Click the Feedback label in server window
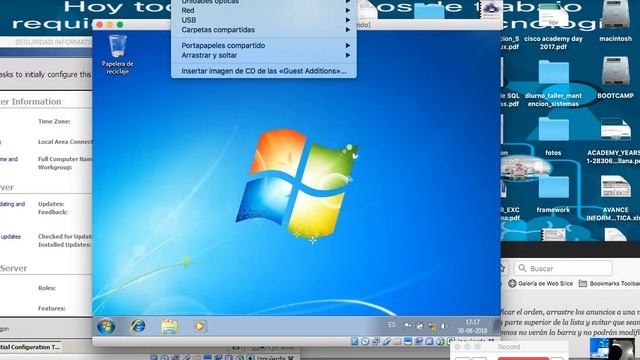 point(53,212)
